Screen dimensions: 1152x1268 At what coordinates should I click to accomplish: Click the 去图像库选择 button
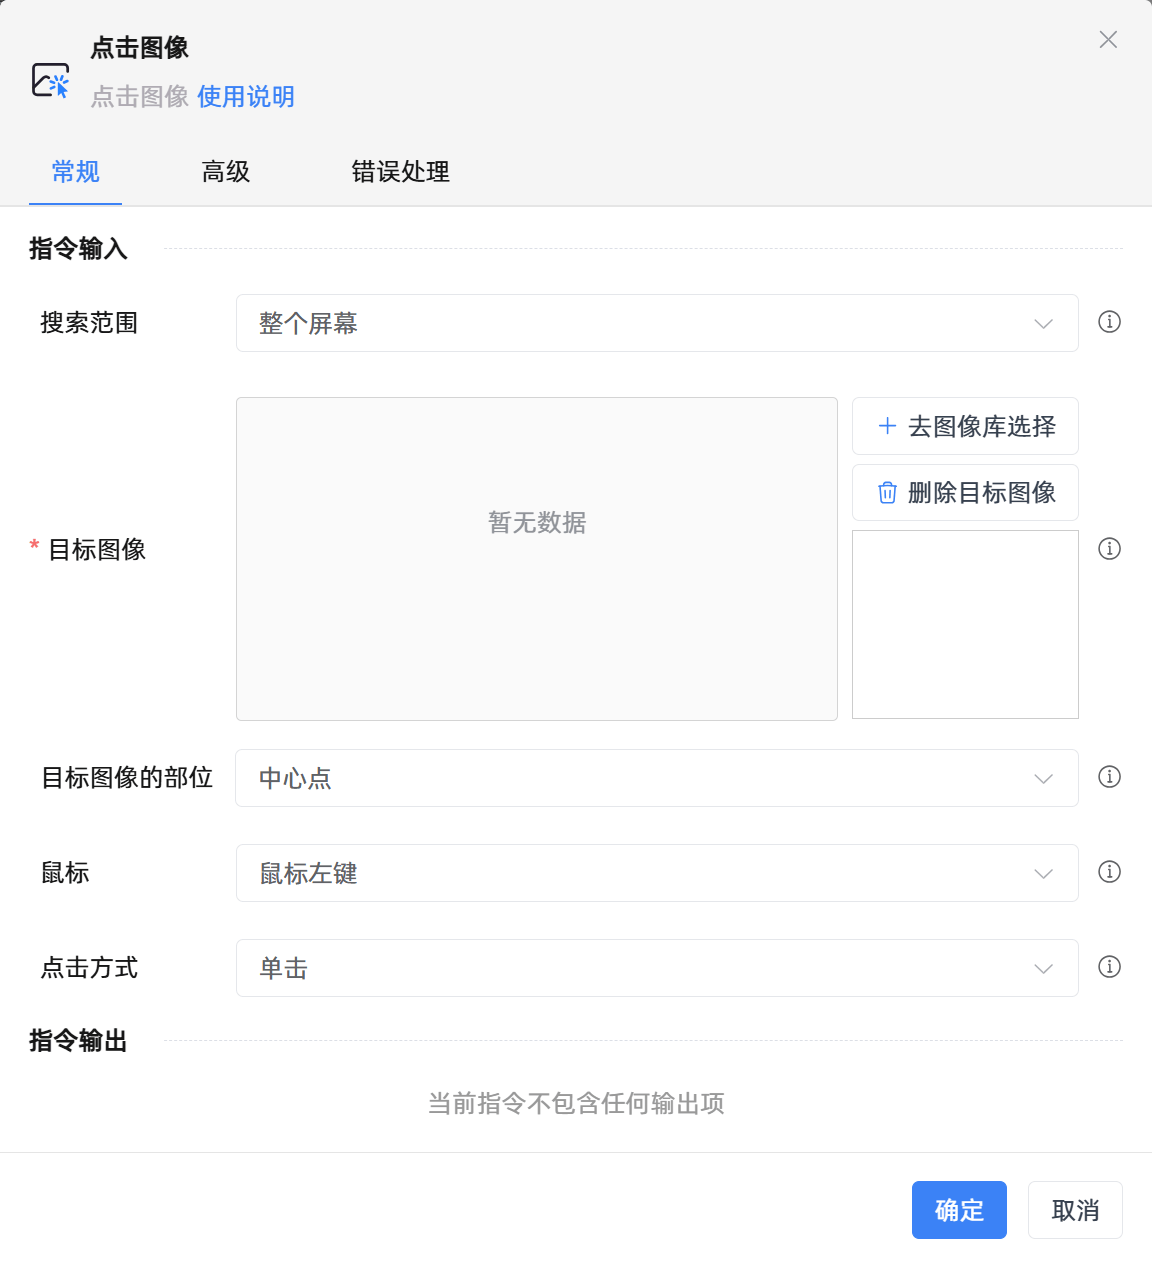pyautogui.click(x=964, y=426)
